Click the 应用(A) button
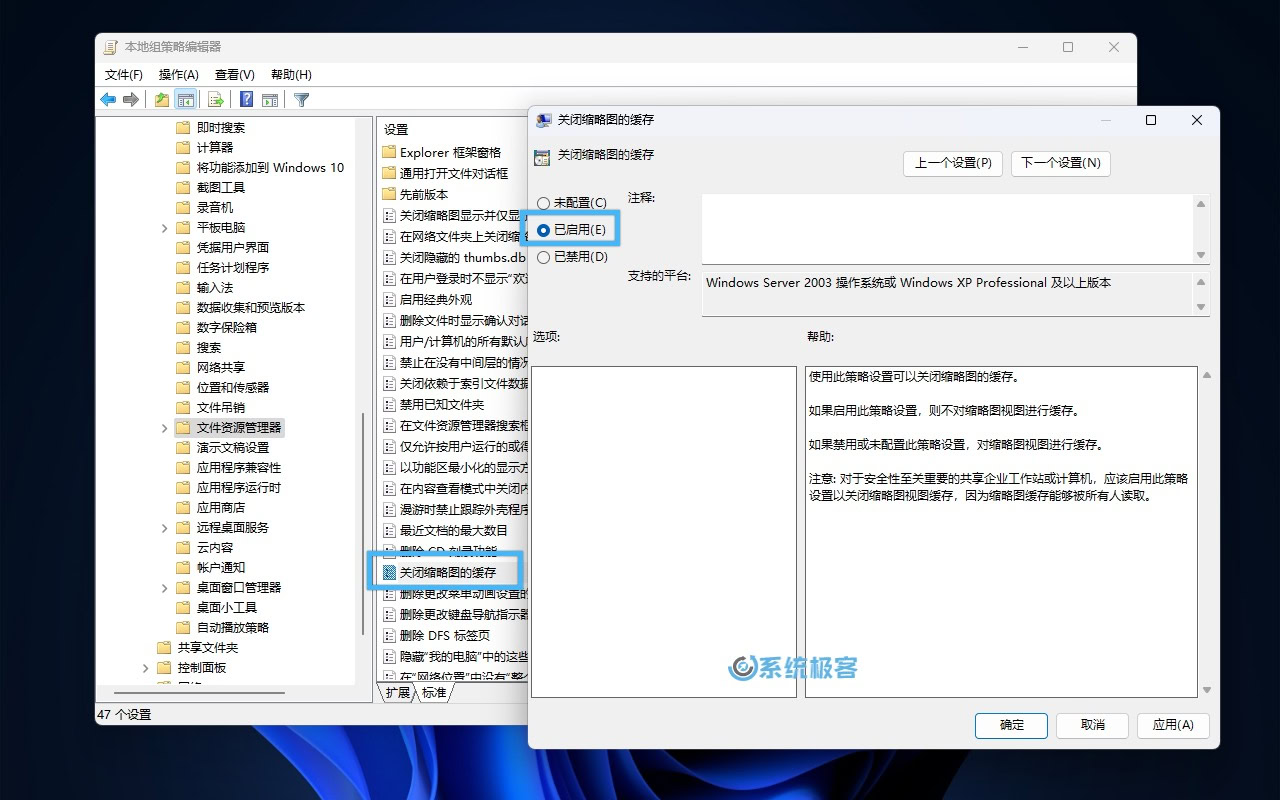Screen dimensions: 1280x800 [1173, 725]
